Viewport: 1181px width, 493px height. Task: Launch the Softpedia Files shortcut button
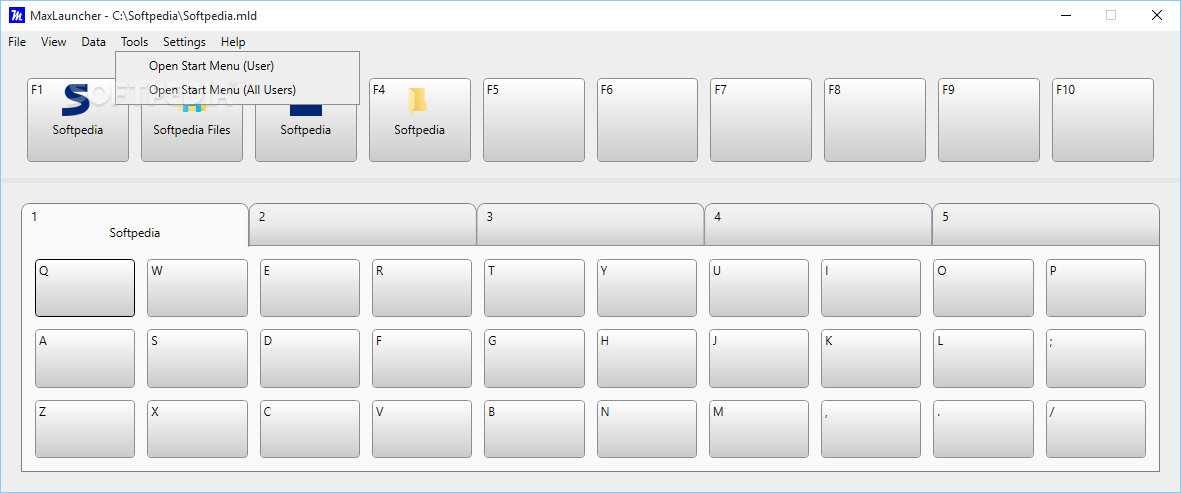pos(192,132)
